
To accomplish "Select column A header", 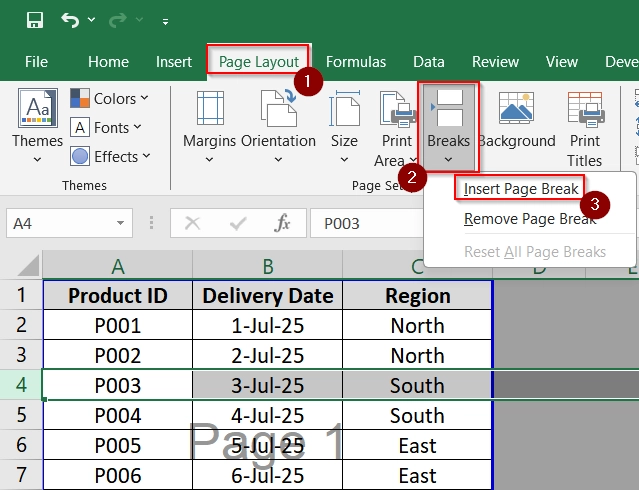I will click(117, 267).
